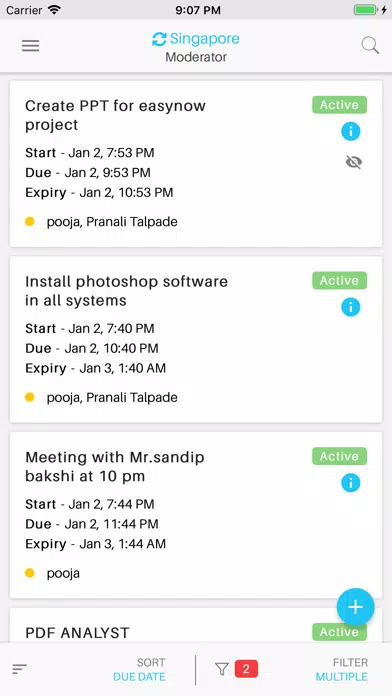392x696 pixels.
Task: Toggle crossed-eye visibility on Create PPT task
Action: coord(354,162)
